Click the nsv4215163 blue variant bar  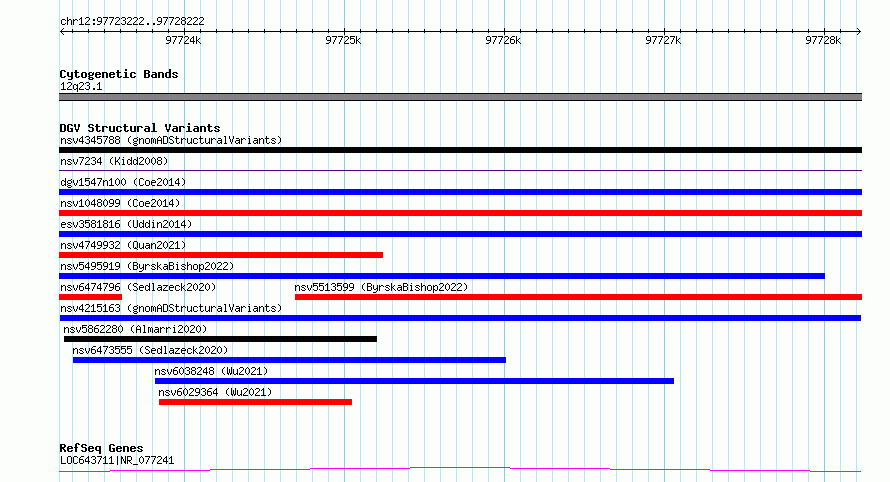[460, 318]
